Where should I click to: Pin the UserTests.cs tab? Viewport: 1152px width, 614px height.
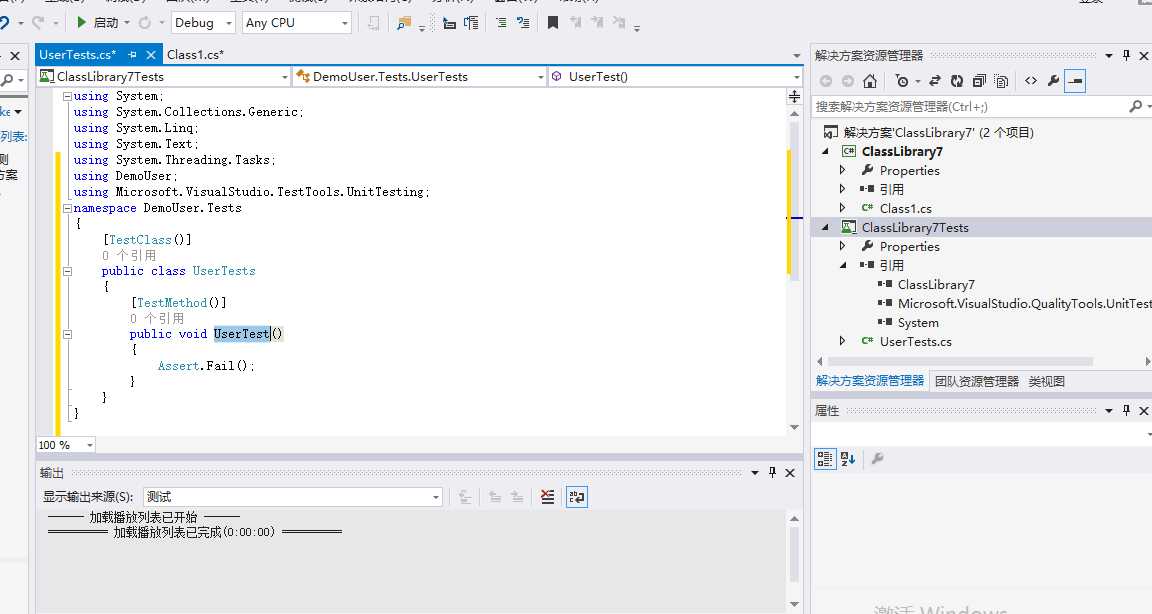pos(132,55)
